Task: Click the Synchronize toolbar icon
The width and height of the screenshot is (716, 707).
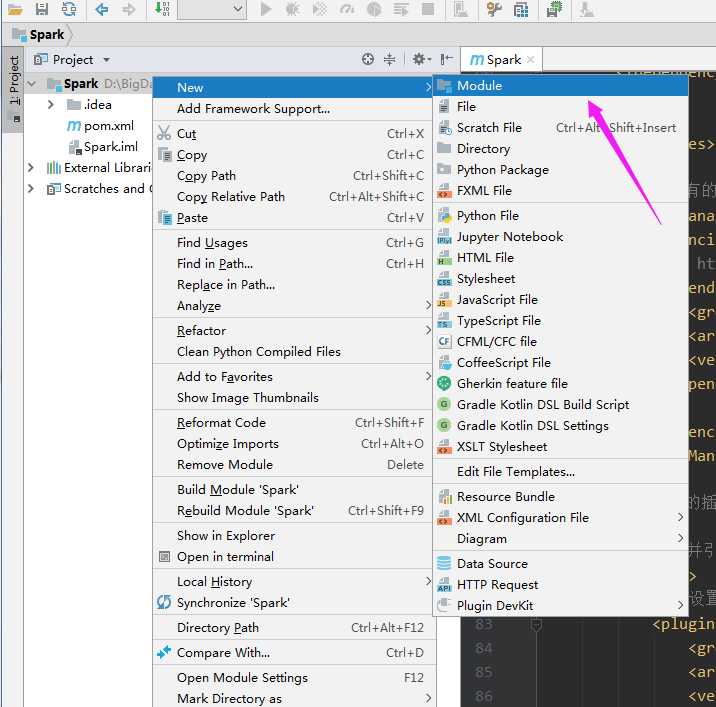Action: coord(69,9)
